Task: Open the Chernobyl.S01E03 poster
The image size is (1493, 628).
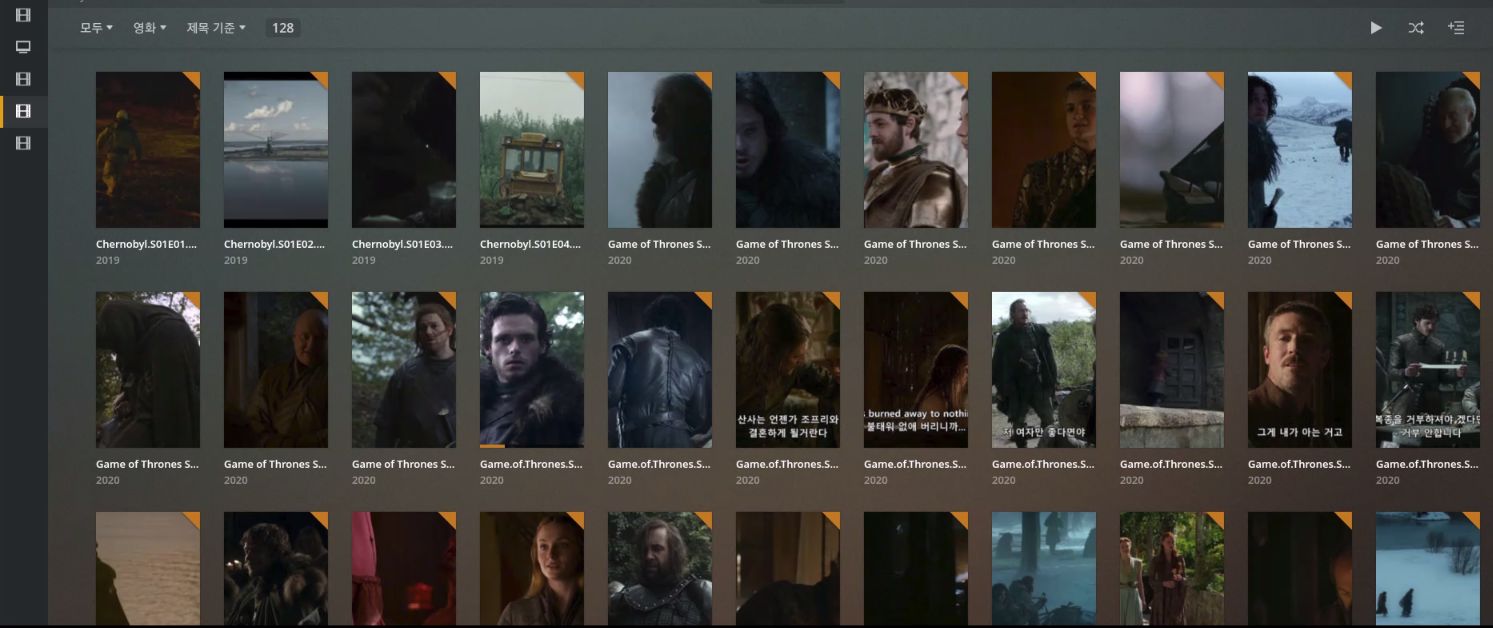Action: tap(404, 150)
